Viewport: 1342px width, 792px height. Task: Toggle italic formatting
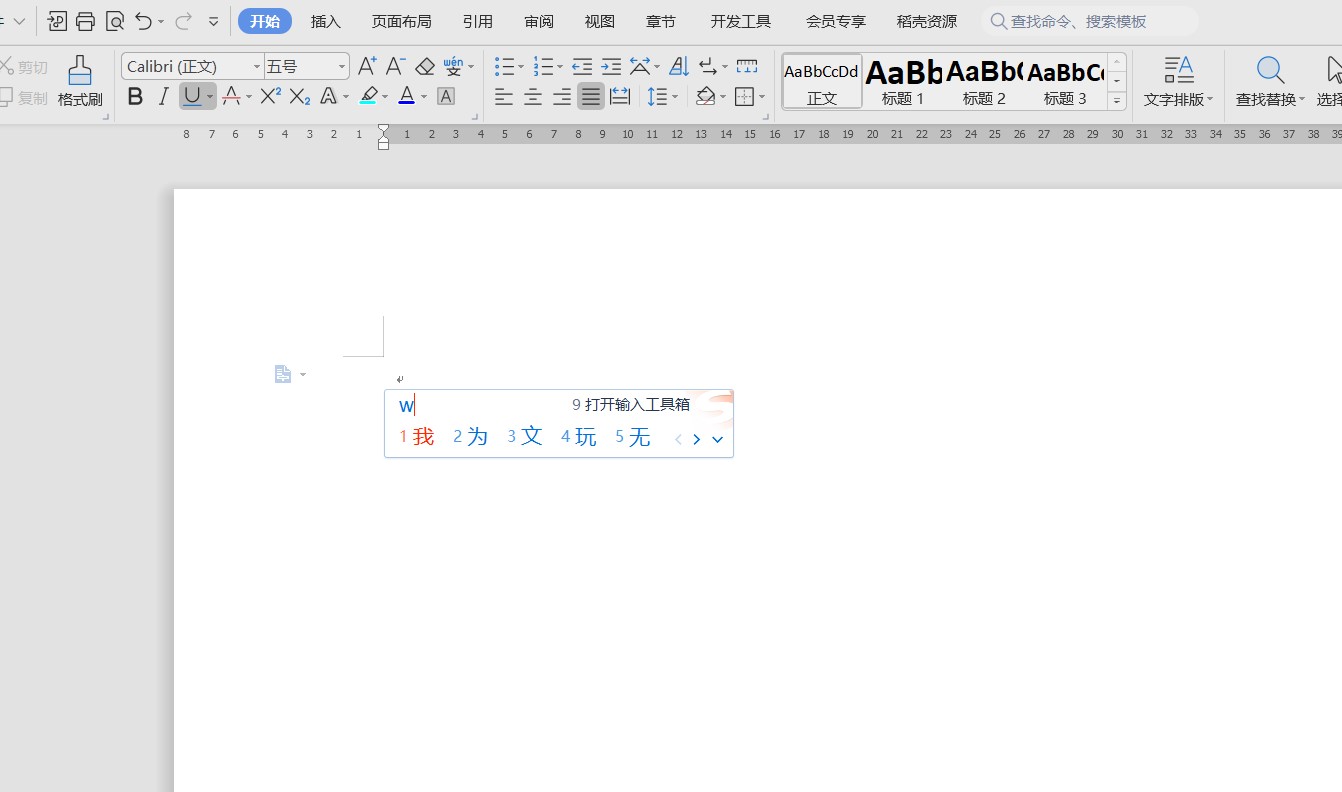point(163,97)
